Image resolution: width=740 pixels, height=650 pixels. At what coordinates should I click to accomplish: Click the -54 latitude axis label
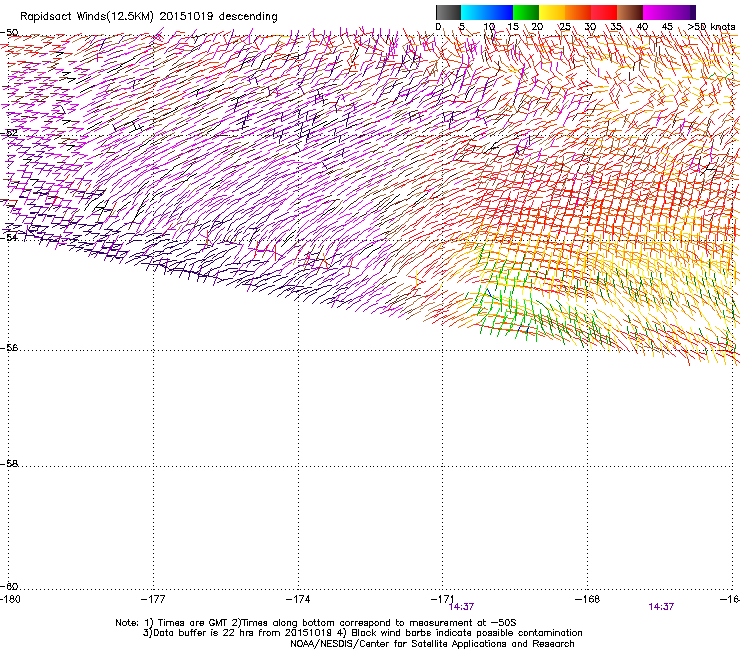coord(9,237)
